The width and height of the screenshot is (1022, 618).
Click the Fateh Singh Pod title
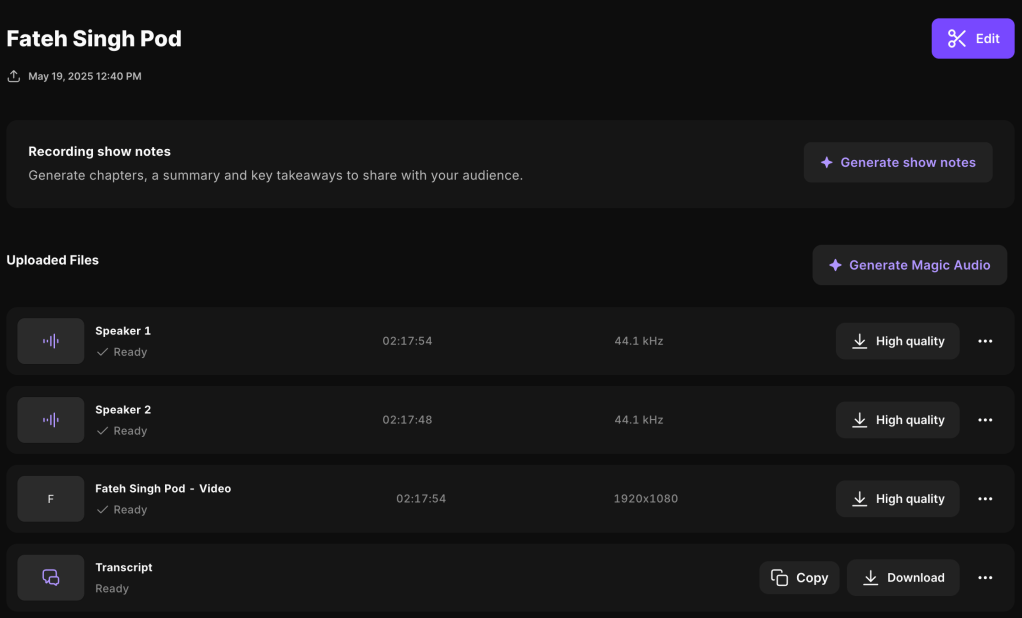pos(94,39)
